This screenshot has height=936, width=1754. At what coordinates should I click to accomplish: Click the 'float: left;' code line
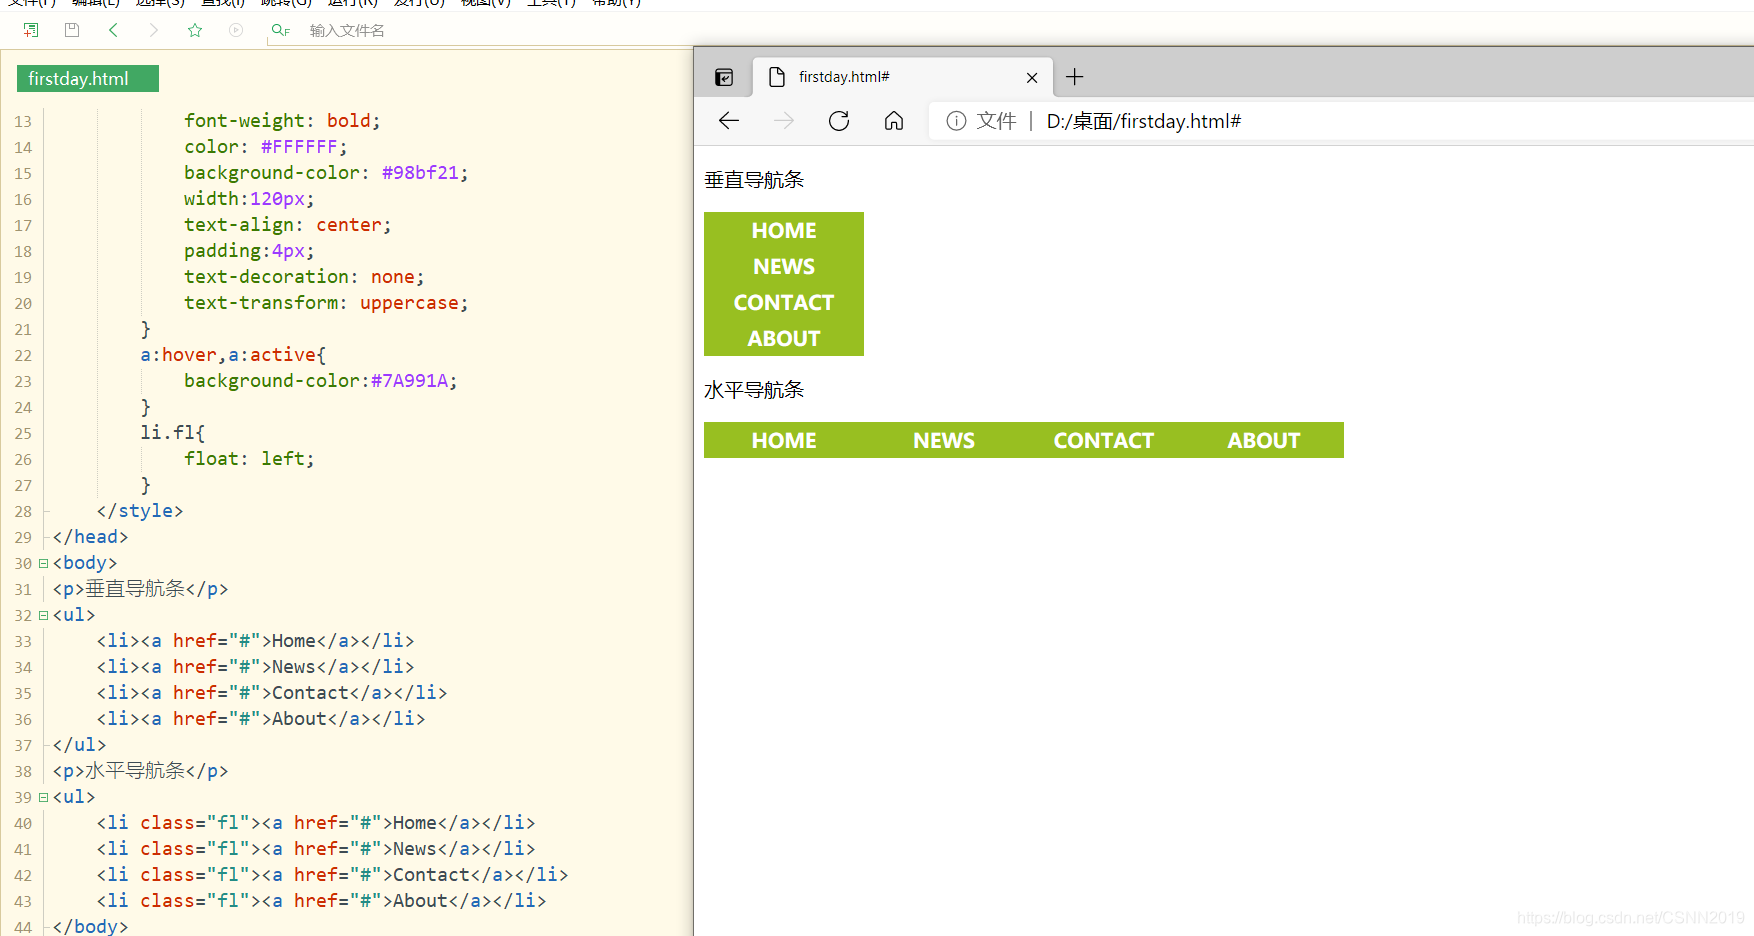tap(249, 459)
